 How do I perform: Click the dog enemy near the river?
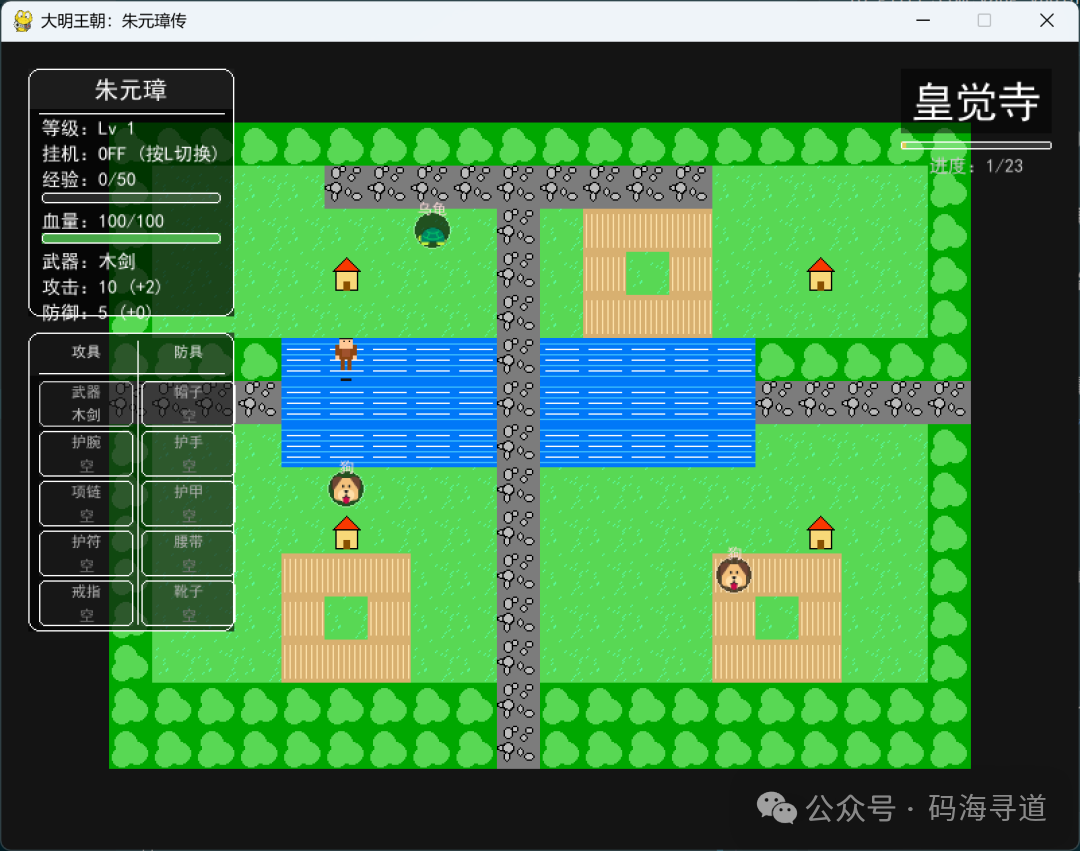346,489
